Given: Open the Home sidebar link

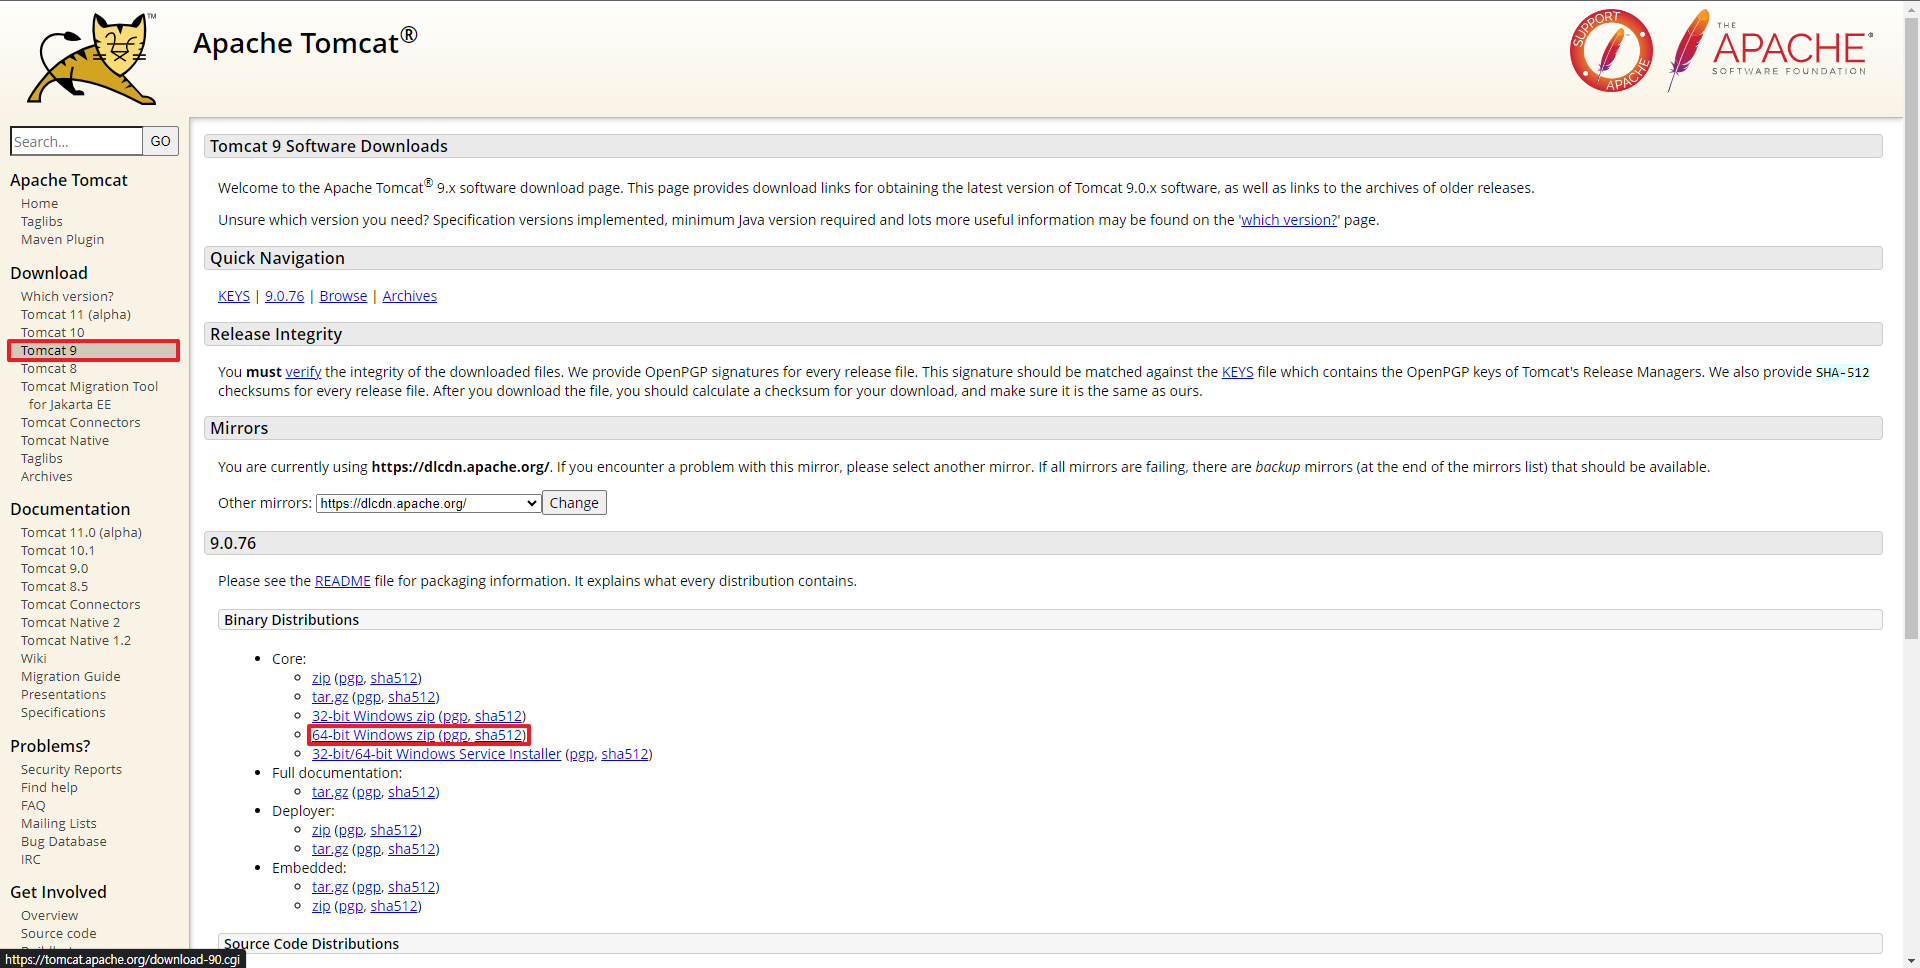Looking at the screenshot, I should [x=39, y=203].
